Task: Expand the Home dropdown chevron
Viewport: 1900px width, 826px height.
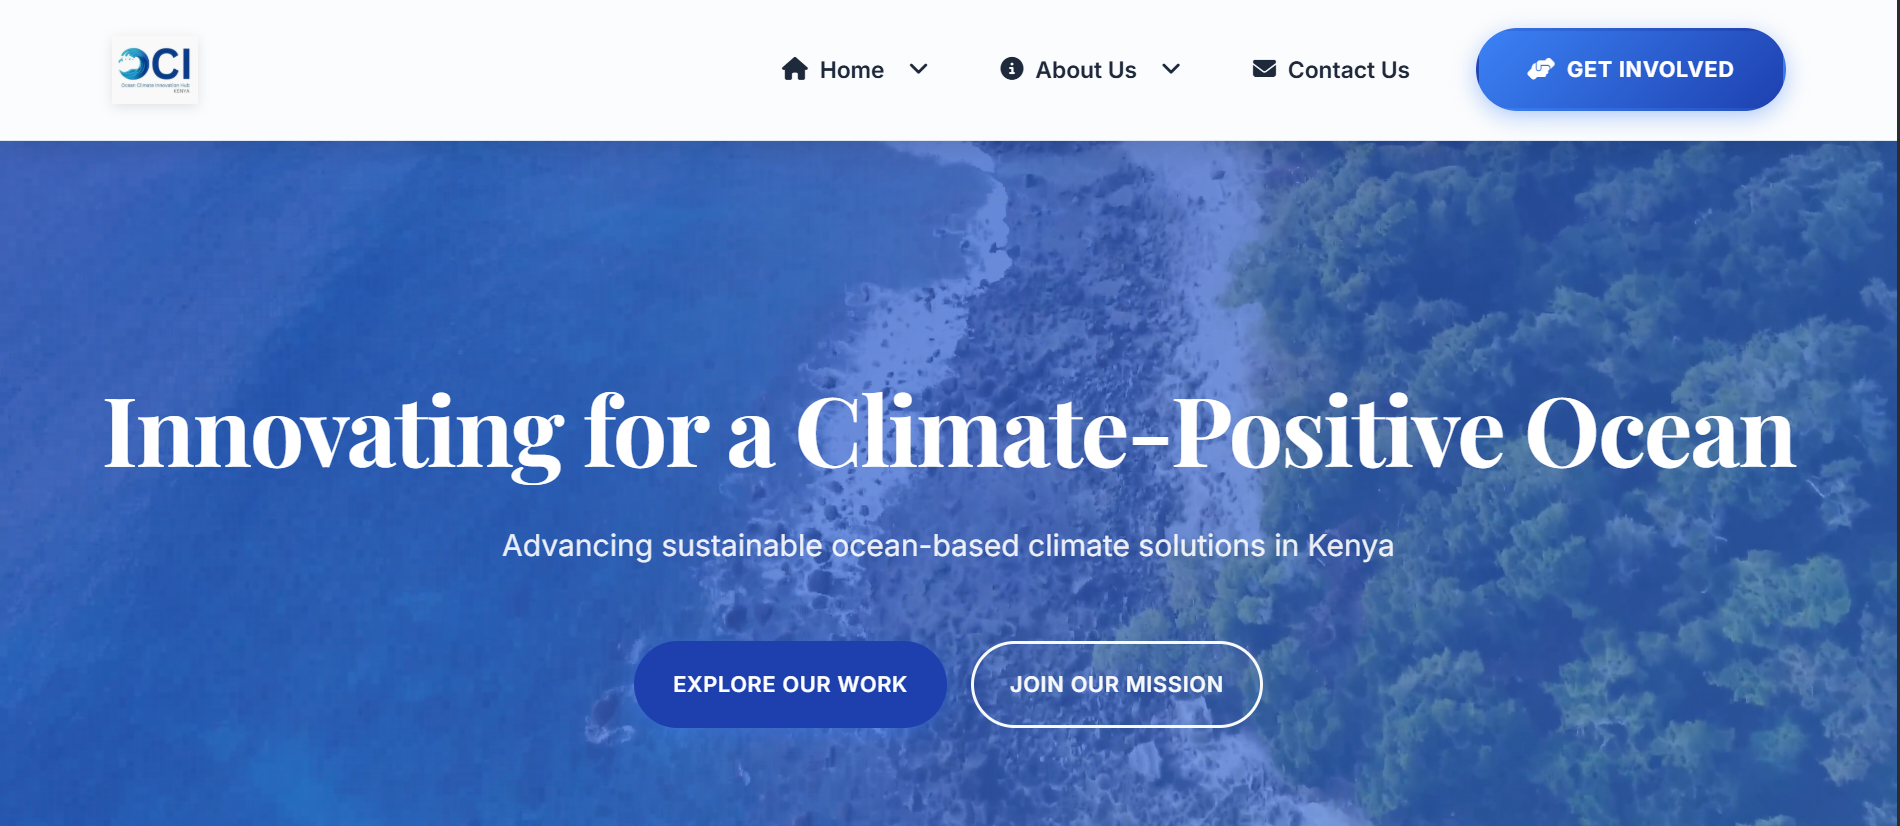Action: [918, 70]
